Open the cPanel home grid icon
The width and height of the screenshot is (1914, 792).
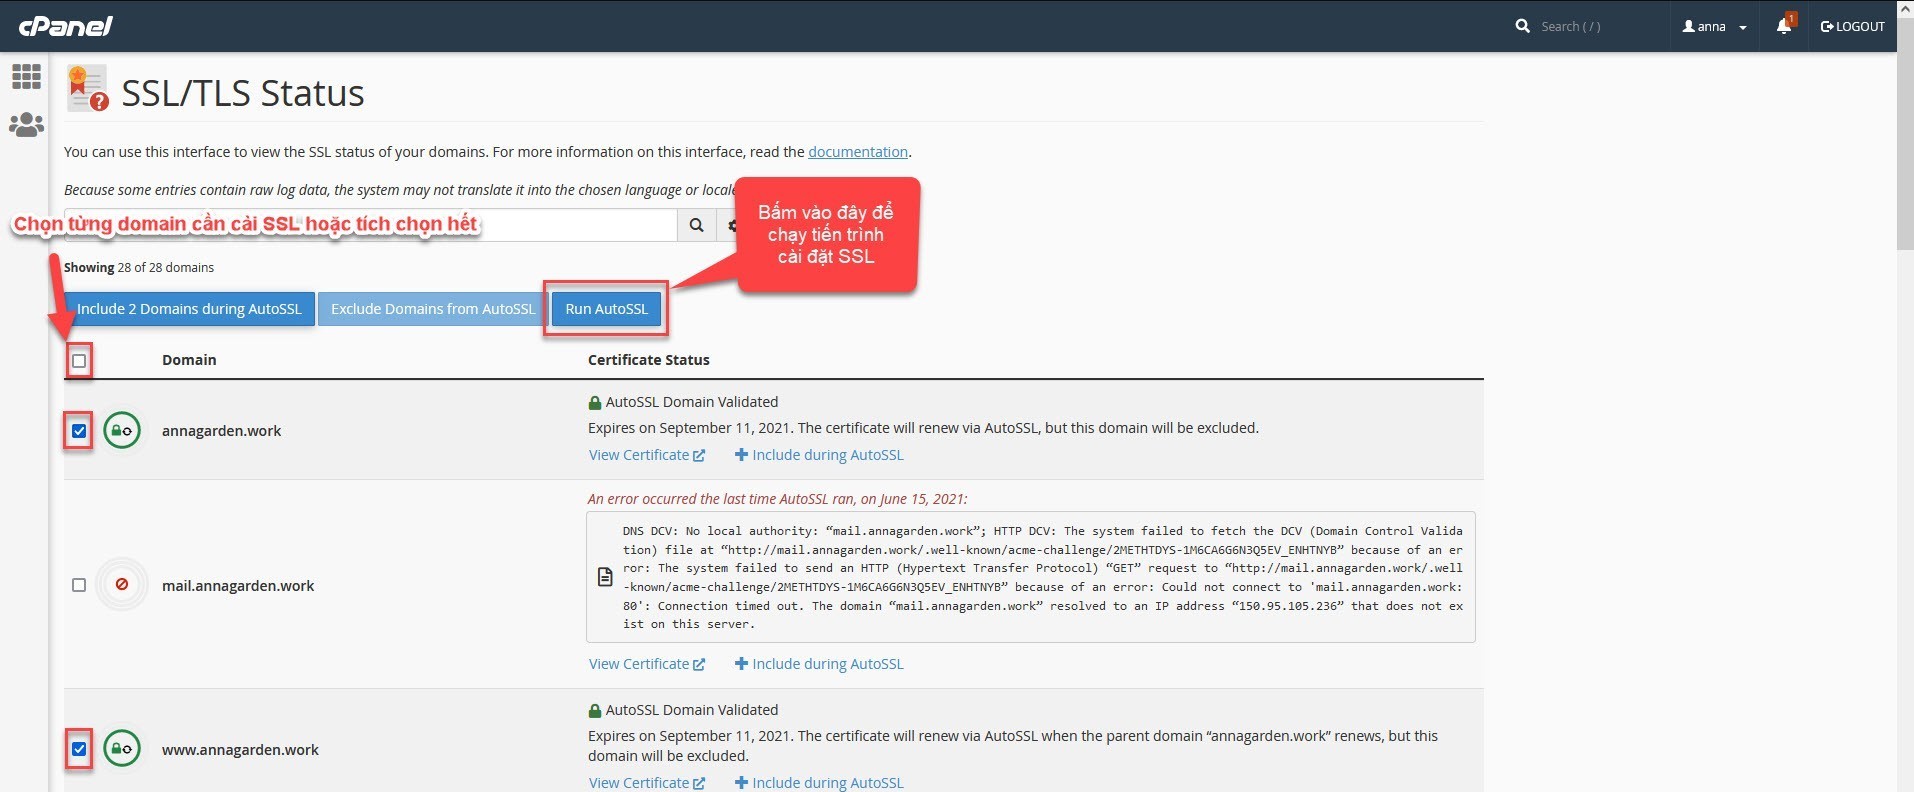coord(26,76)
